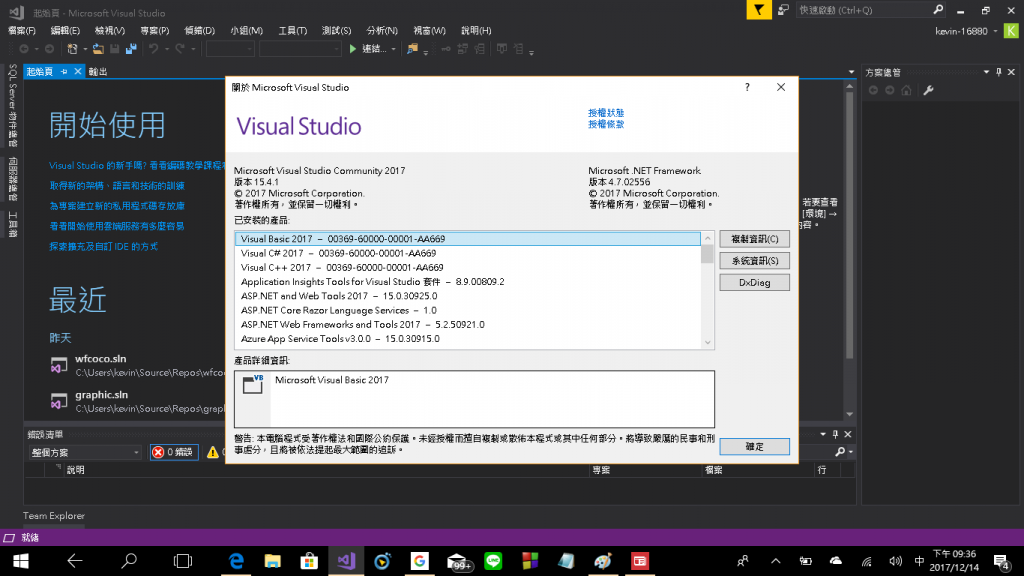Click the graphic.sln solution file icon
1024x576 pixels.
pyautogui.click(x=59, y=401)
